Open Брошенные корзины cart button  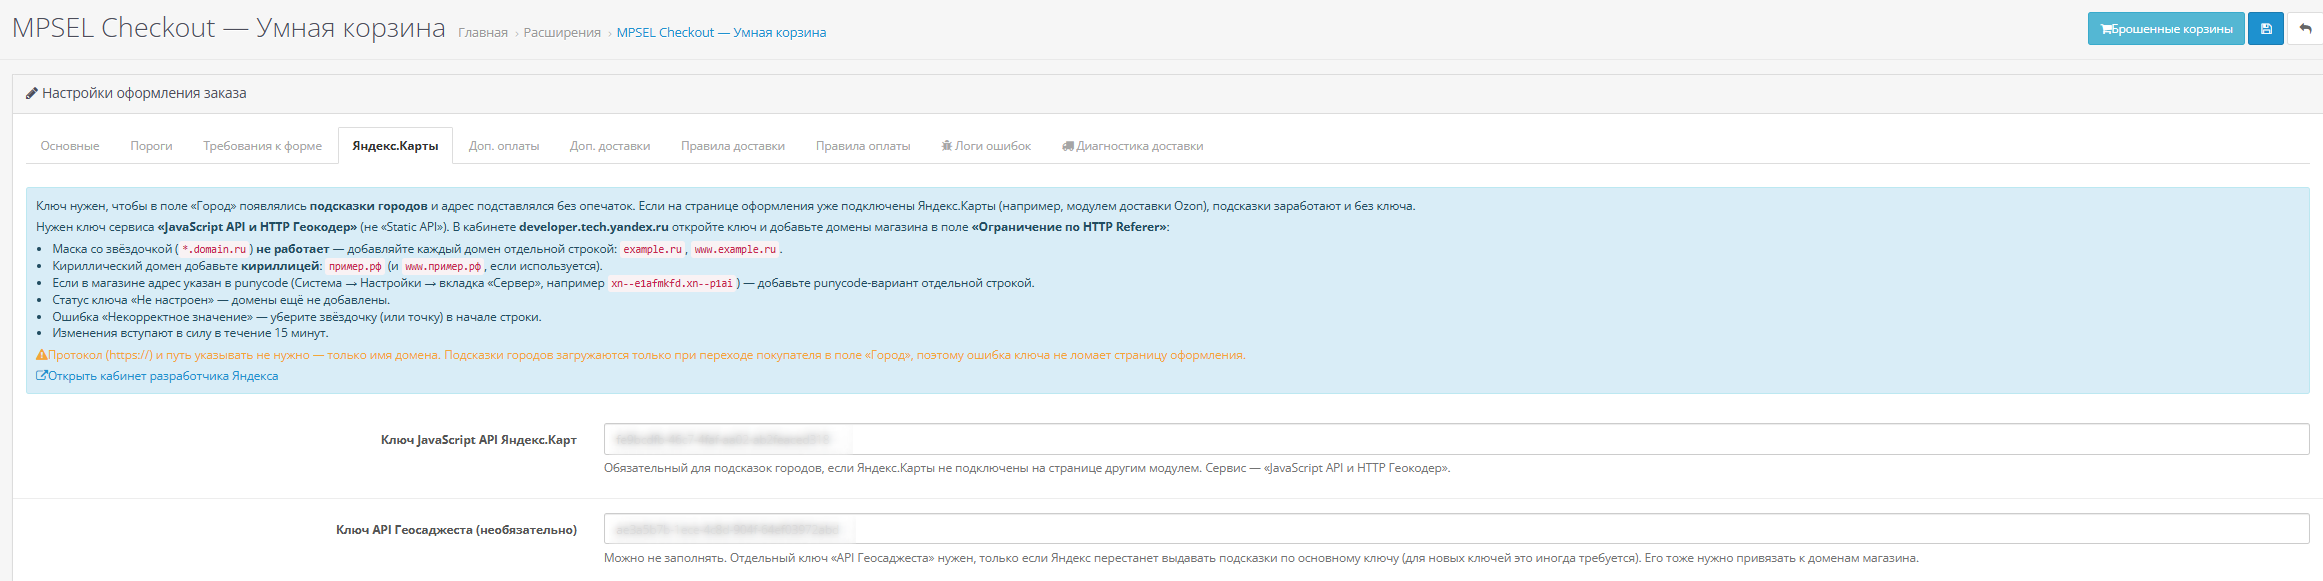pos(2166,29)
